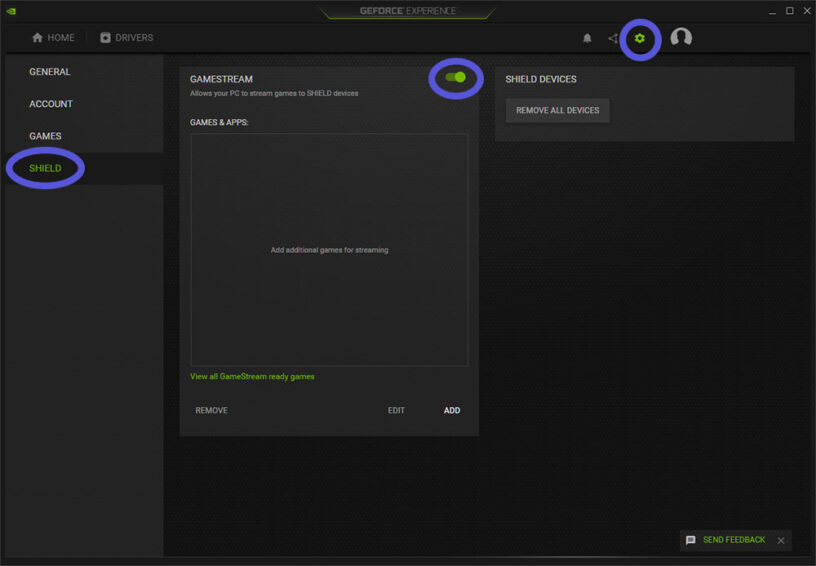The image size is (816, 566).
Task: Go to the Home tab
Action: tap(53, 37)
